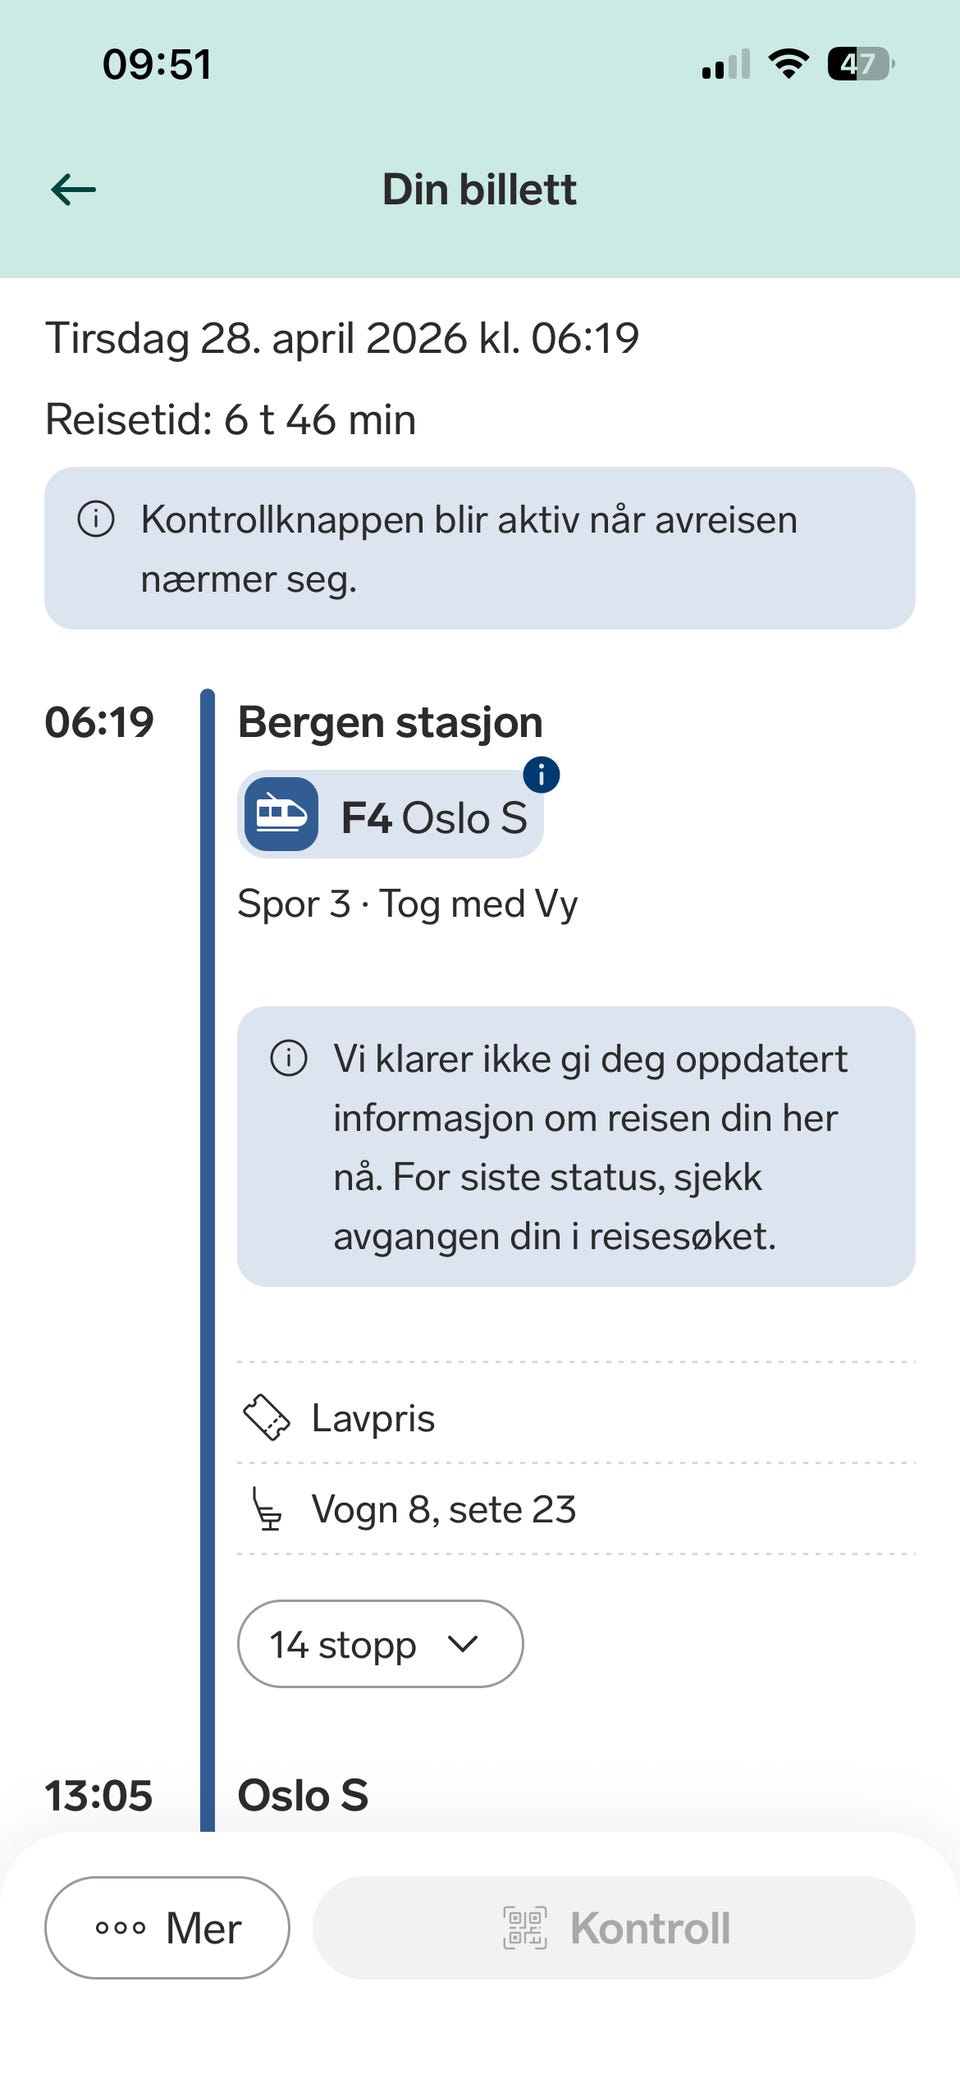
Task: Open the F4 Oslo S line details
Action: click(433, 818)
